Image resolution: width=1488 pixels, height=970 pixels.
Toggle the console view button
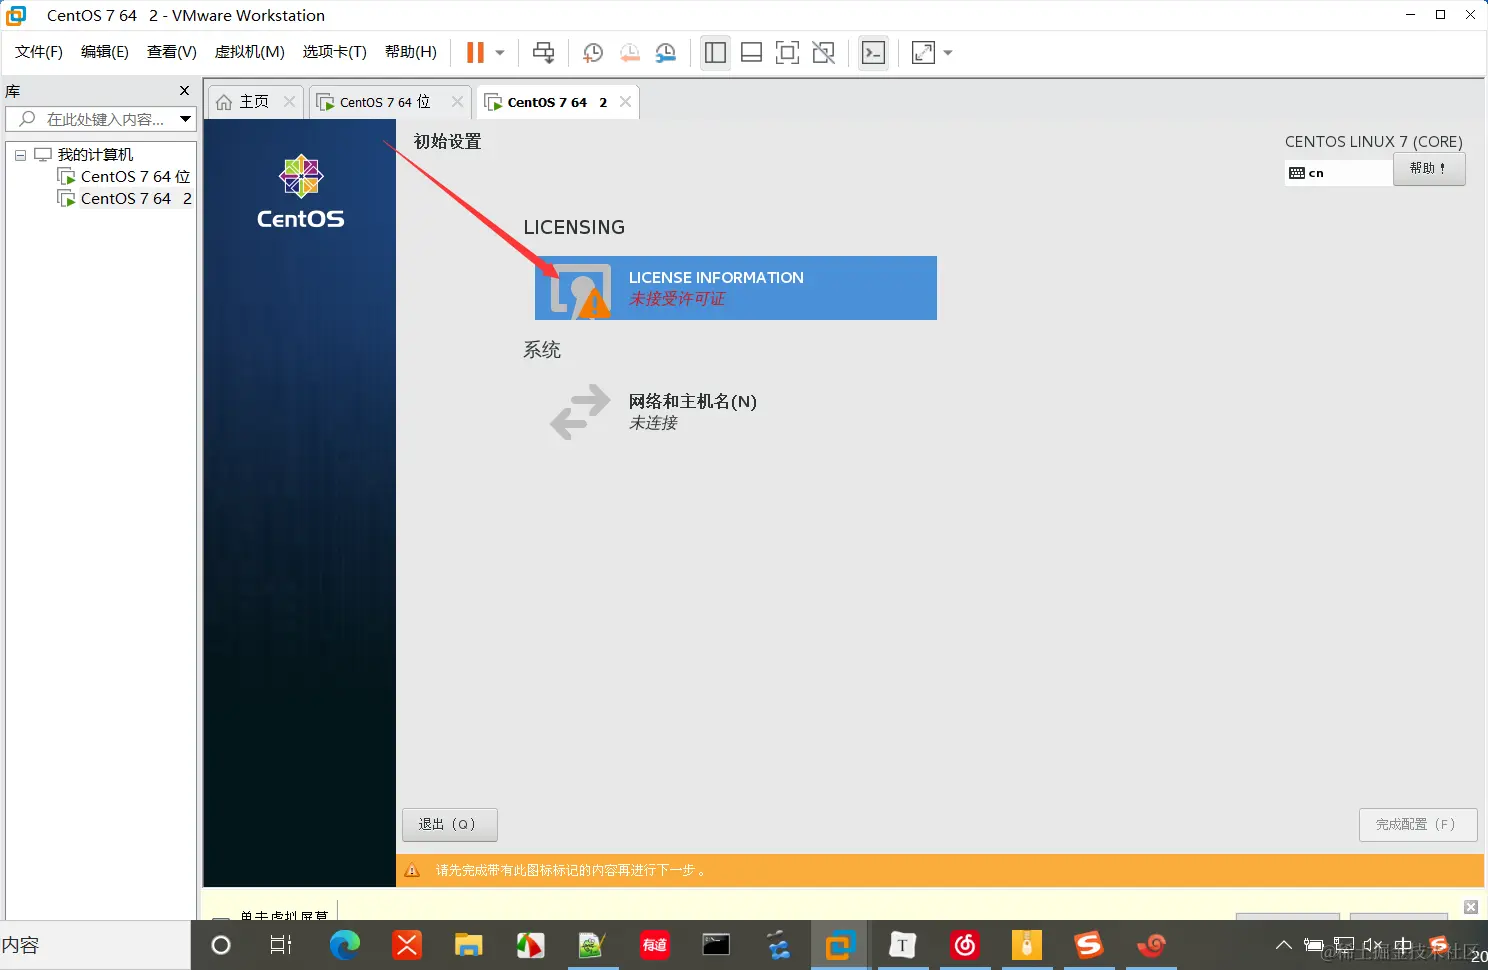point(873,52)
